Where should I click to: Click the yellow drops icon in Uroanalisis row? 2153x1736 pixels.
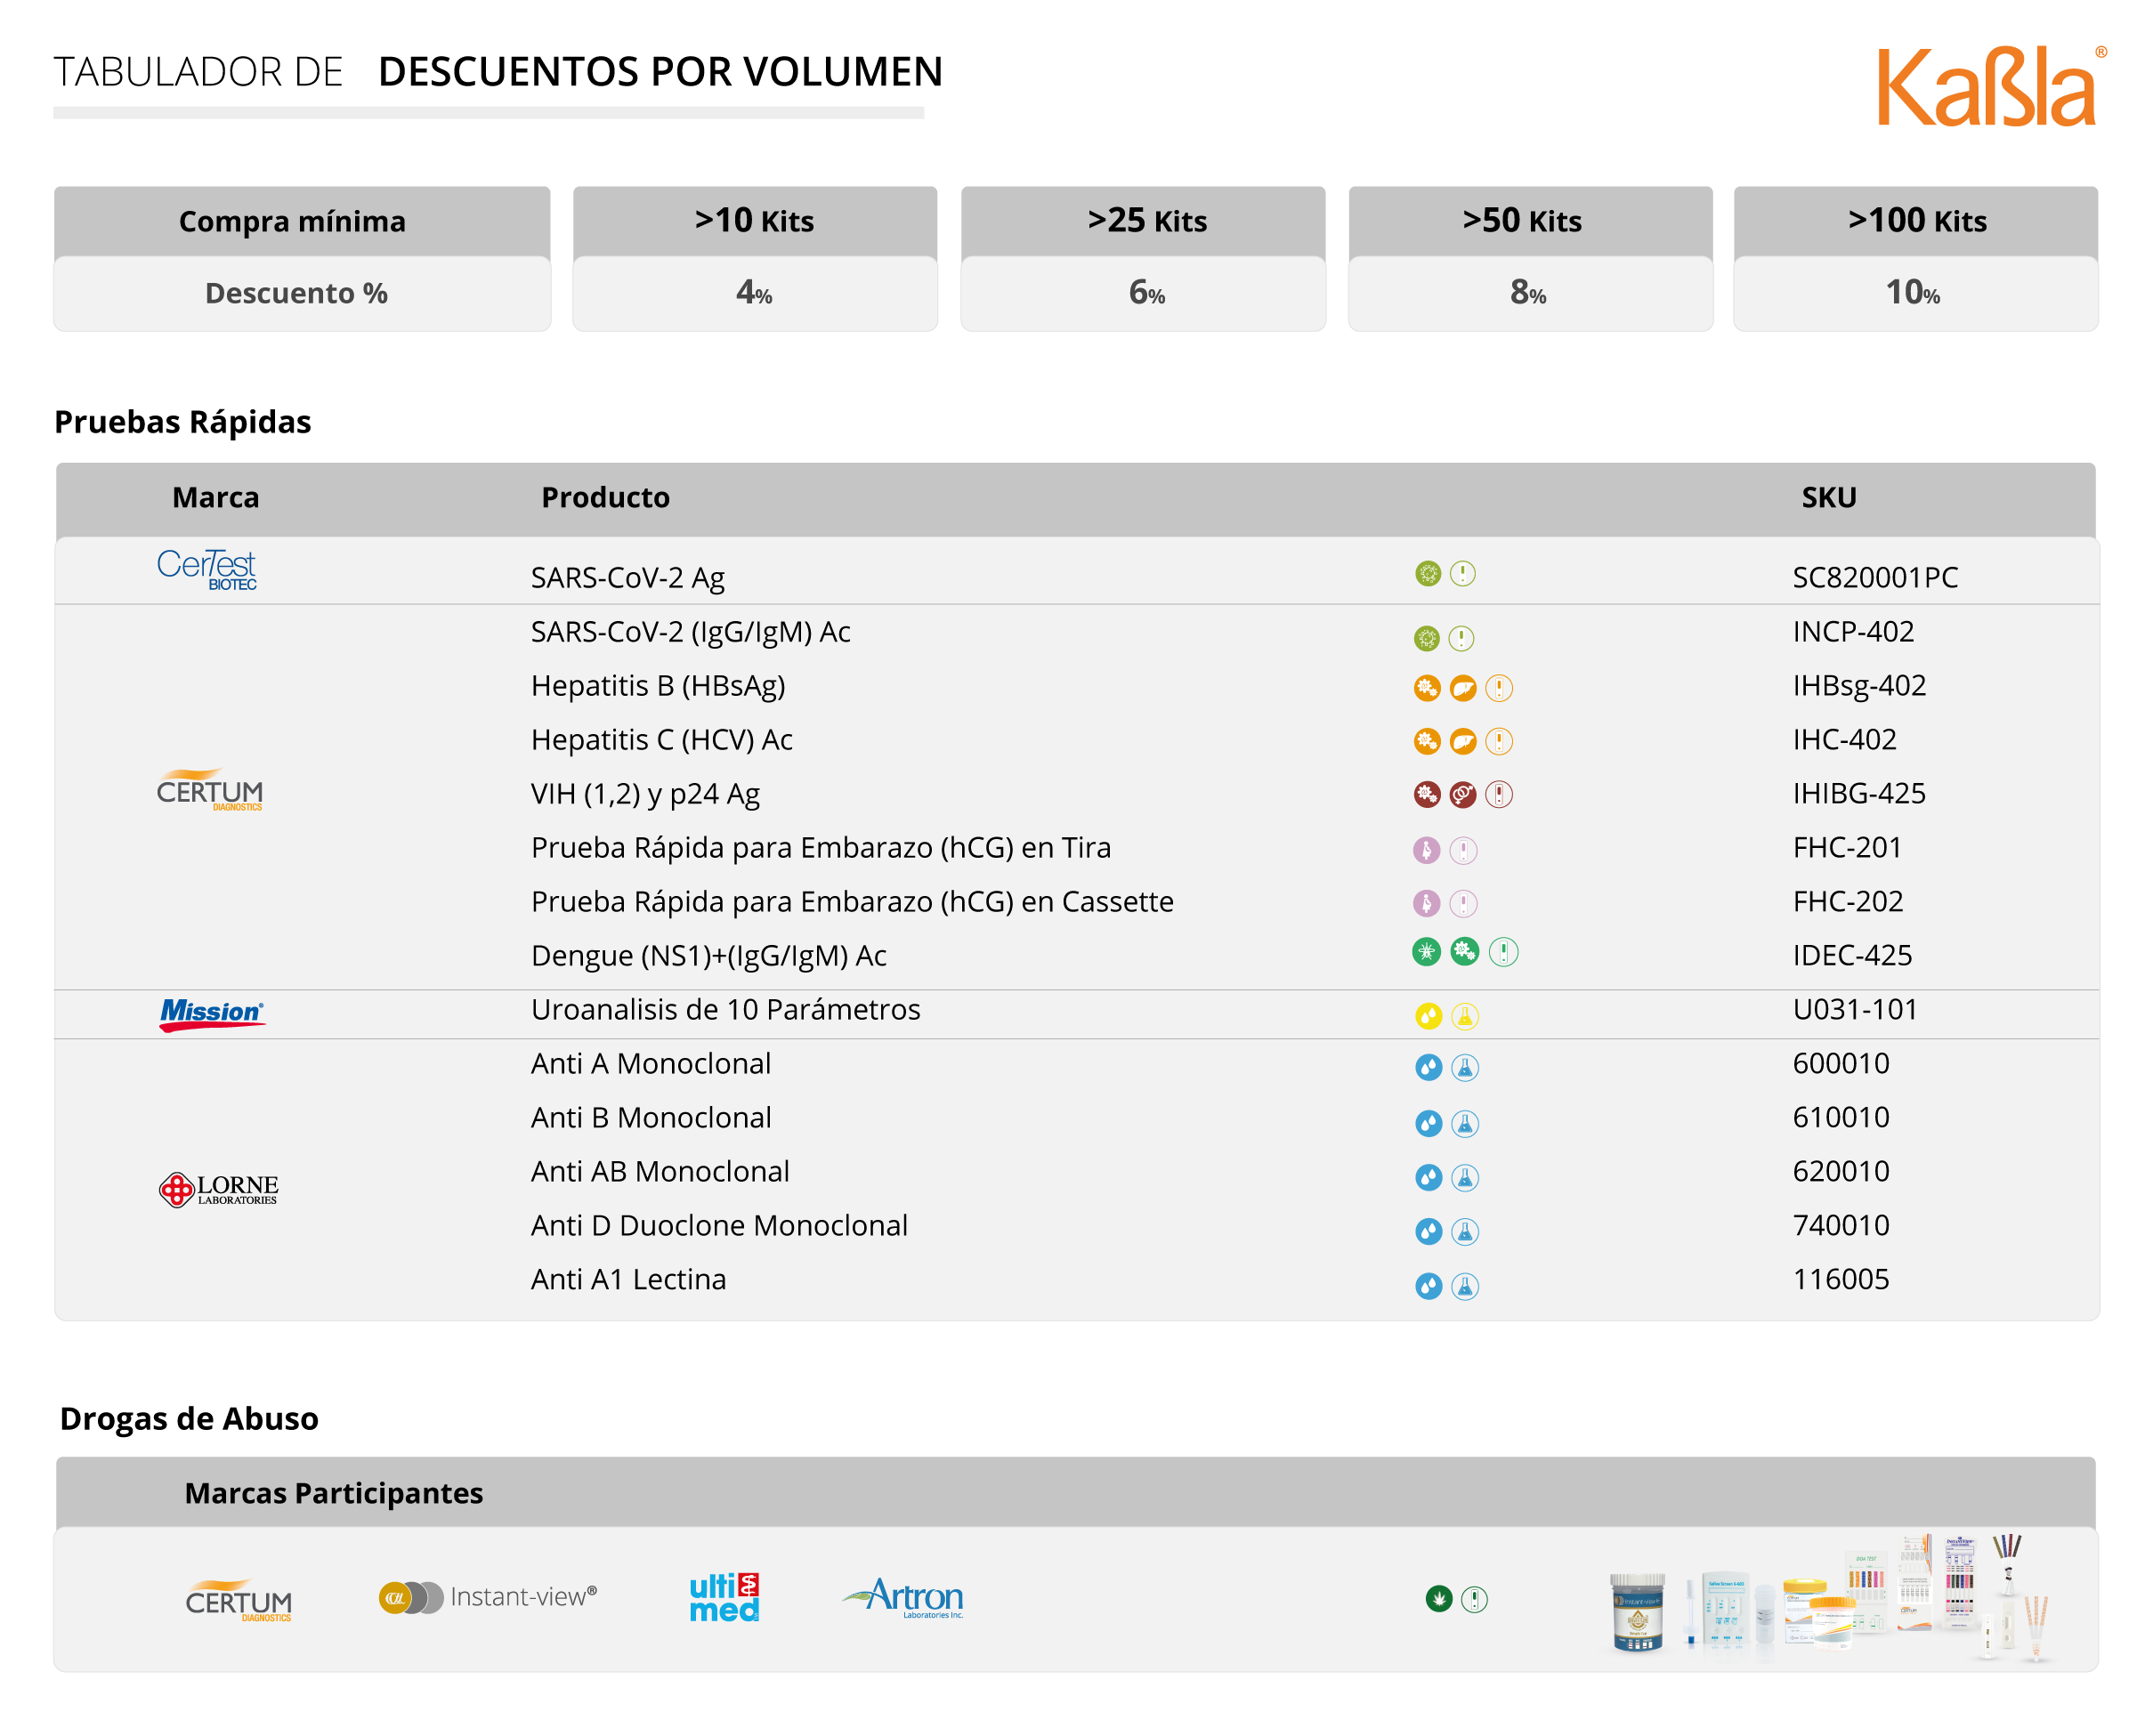coord(1429,1017)
